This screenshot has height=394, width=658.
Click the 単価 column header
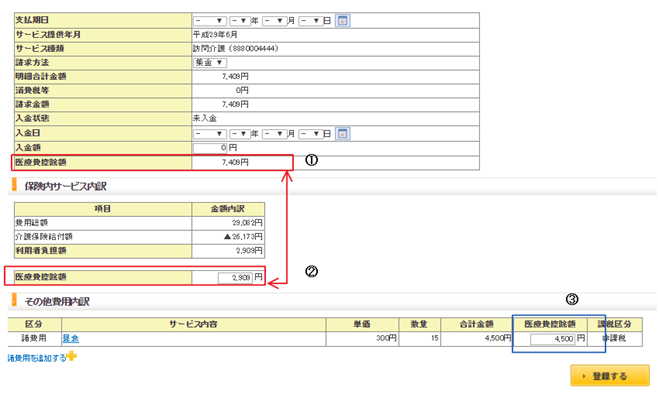[362, 324]
